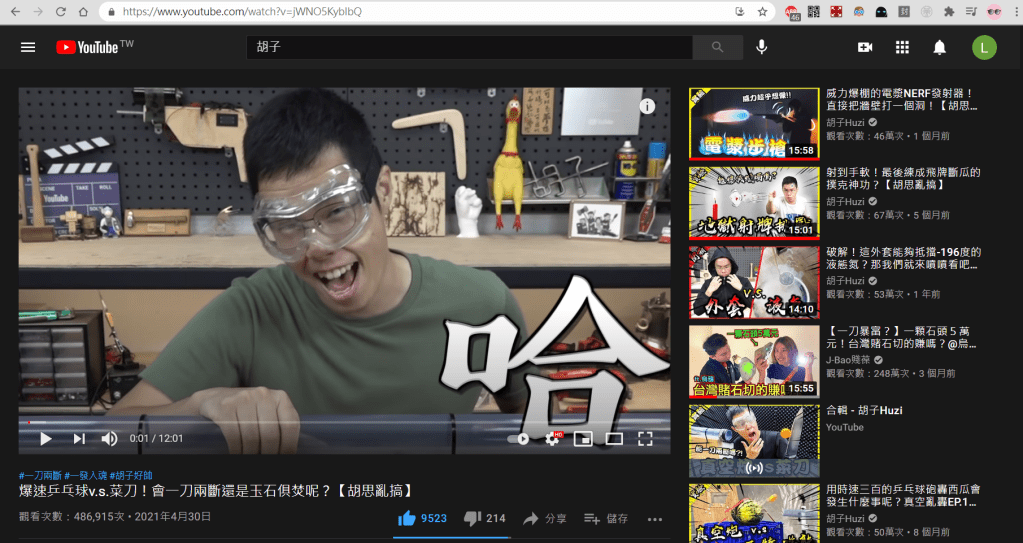
Task: Open Chrome's three-dot browser menu
Action: coord(1015,12)
